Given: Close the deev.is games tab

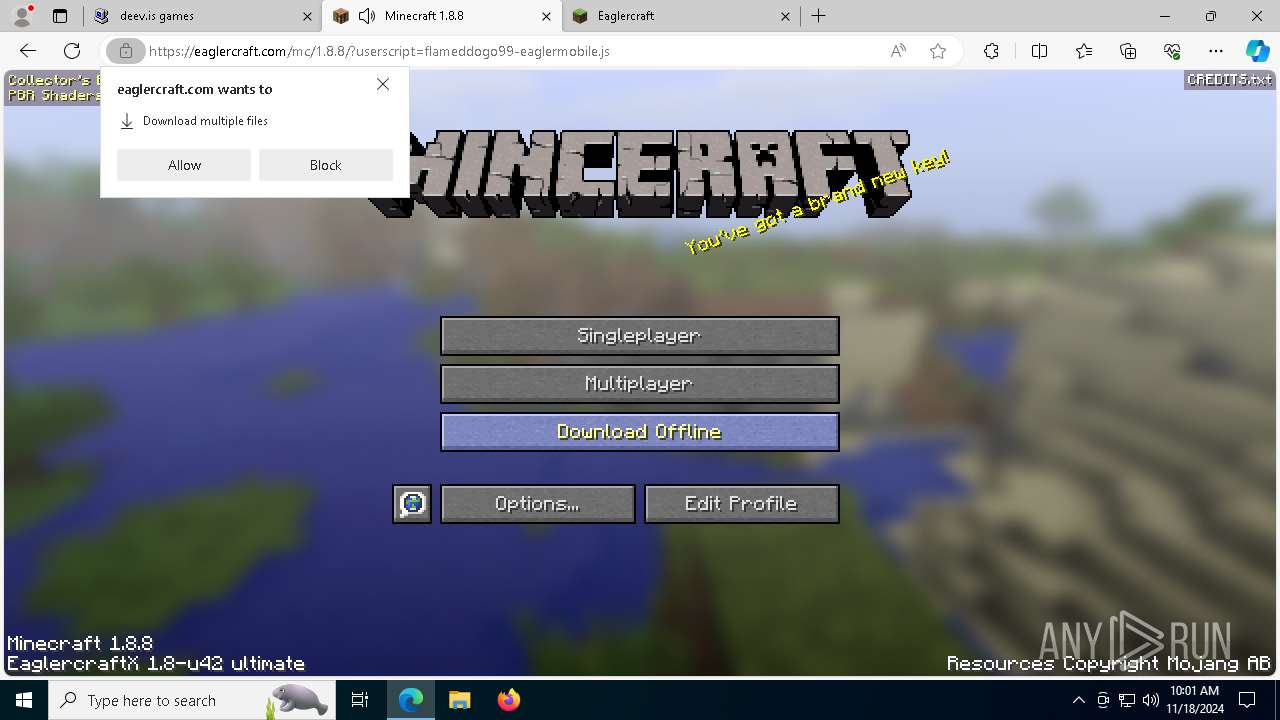Looking at the screenshot, I should pyautogui.click(x=306, y=16).
